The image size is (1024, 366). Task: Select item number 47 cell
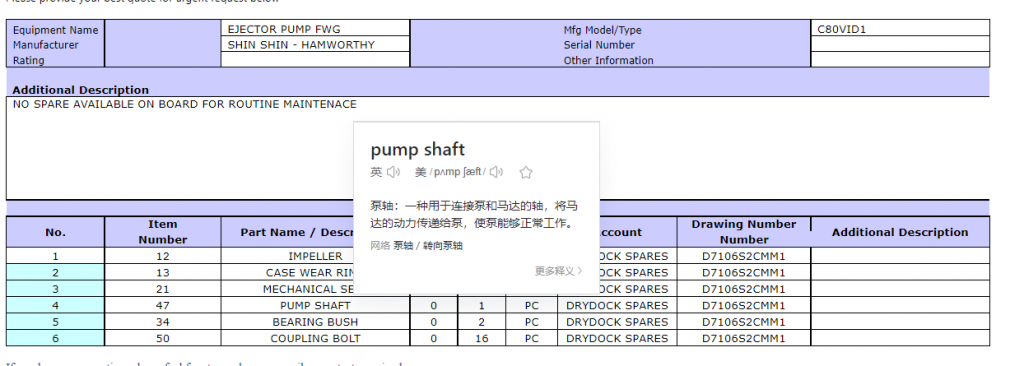pyautogui.click(x=163, y=305)
